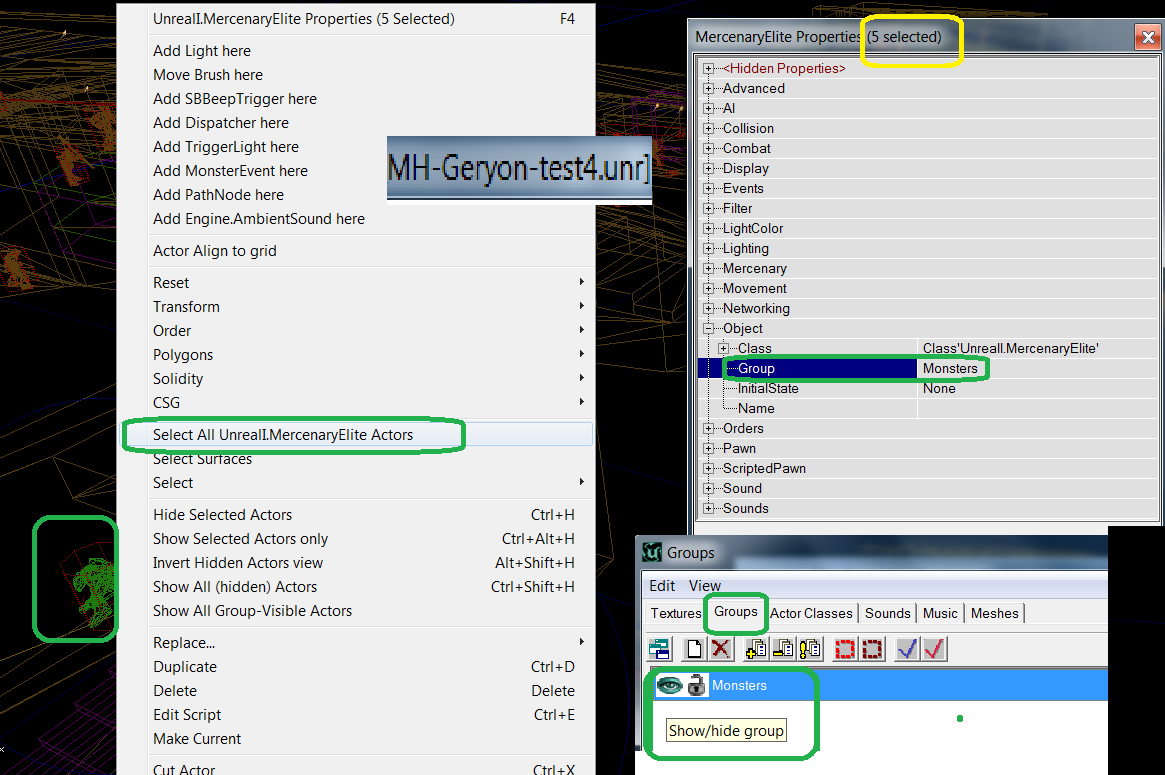Expand the Display properties category

(708, 169)
